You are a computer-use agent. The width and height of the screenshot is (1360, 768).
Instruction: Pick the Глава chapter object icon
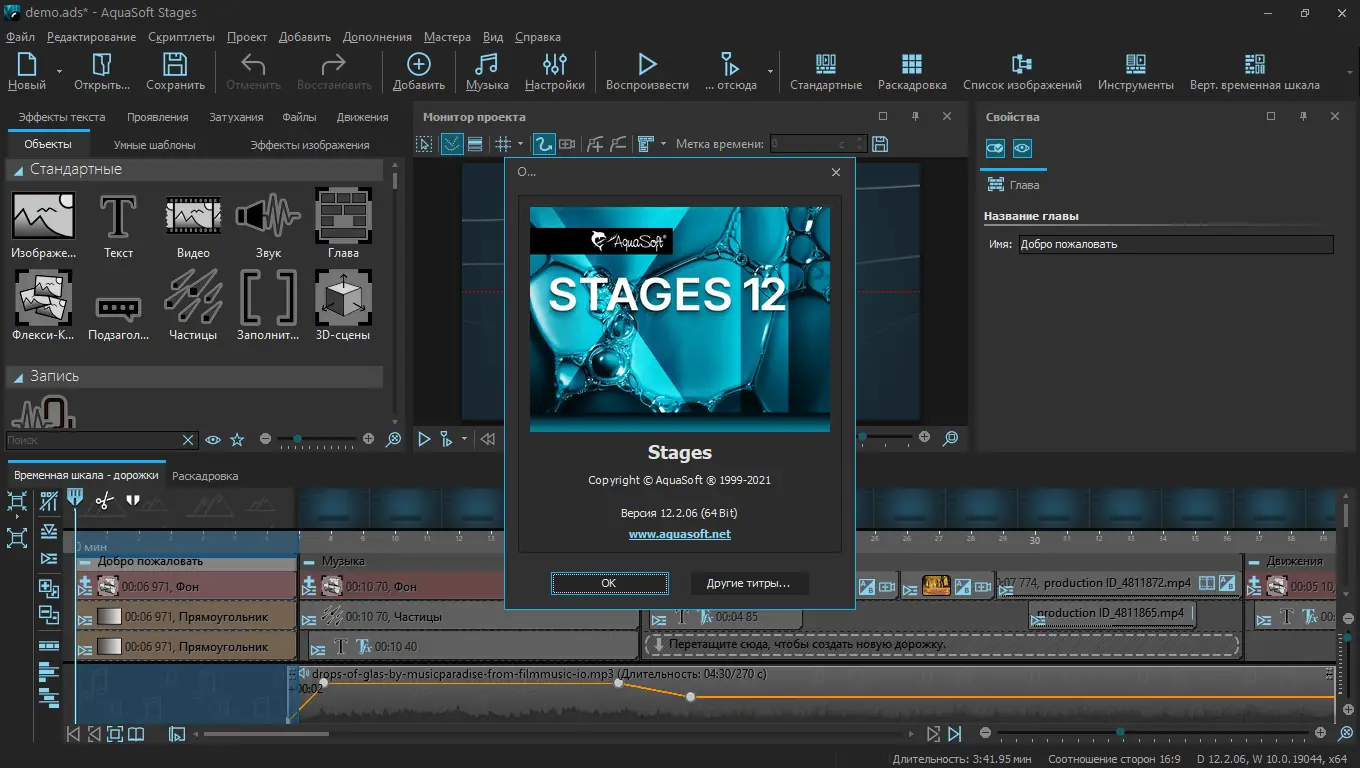tap(343, 215)
